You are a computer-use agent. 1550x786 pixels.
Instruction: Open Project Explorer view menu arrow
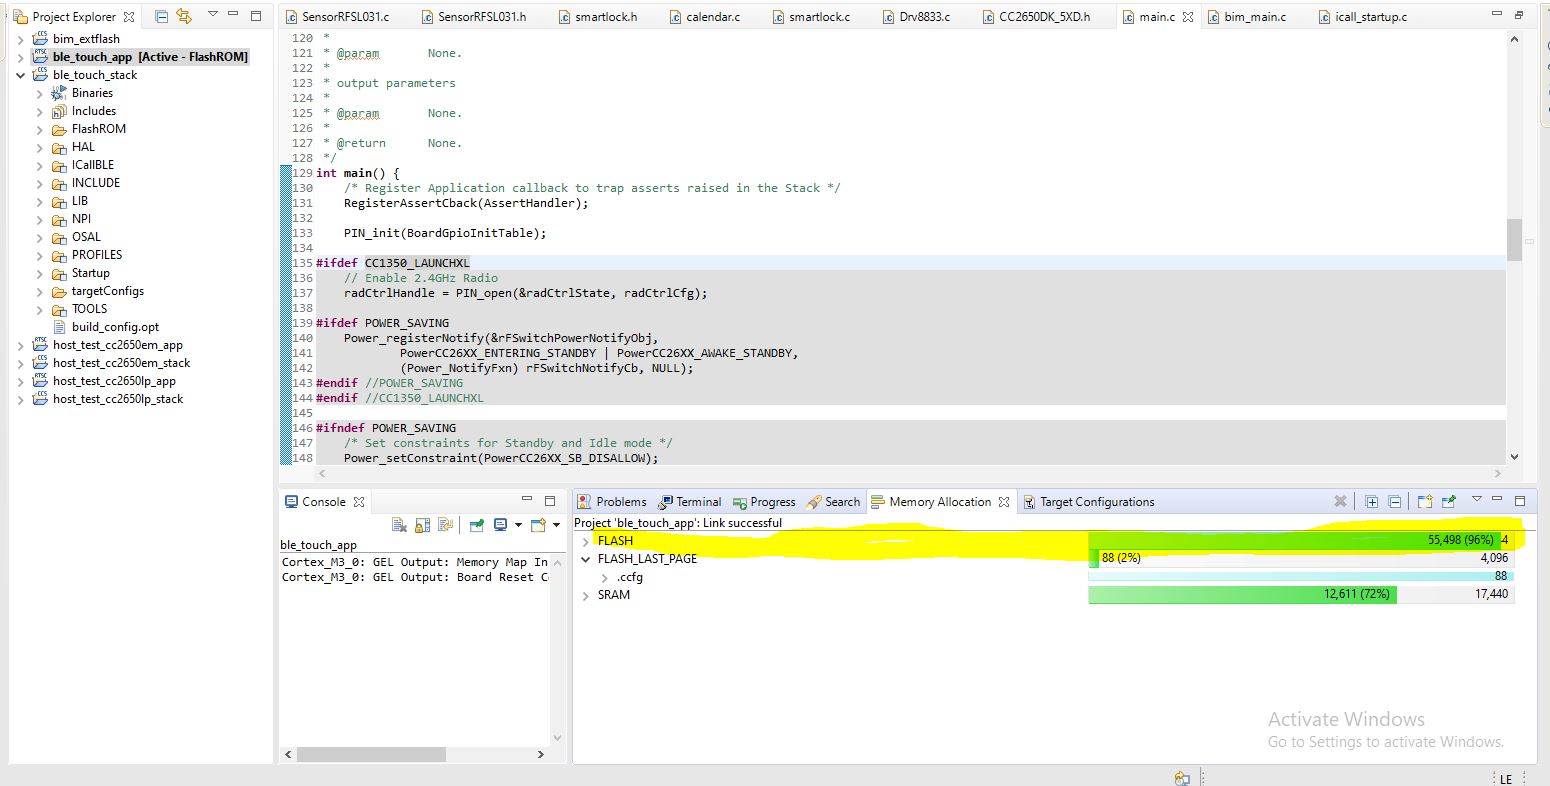212,16
